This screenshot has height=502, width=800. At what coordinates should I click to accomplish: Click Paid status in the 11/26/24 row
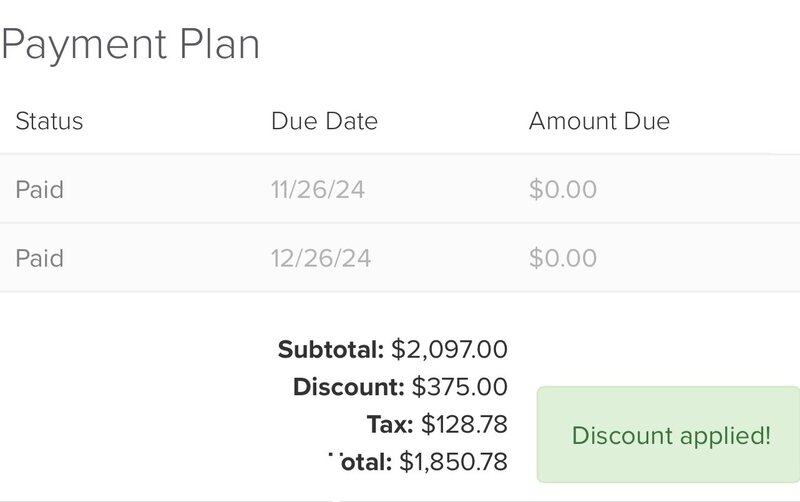(39, 189)
